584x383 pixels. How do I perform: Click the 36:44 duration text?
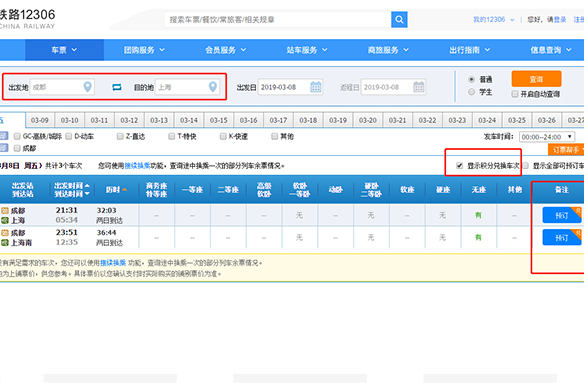click(107, 233)
